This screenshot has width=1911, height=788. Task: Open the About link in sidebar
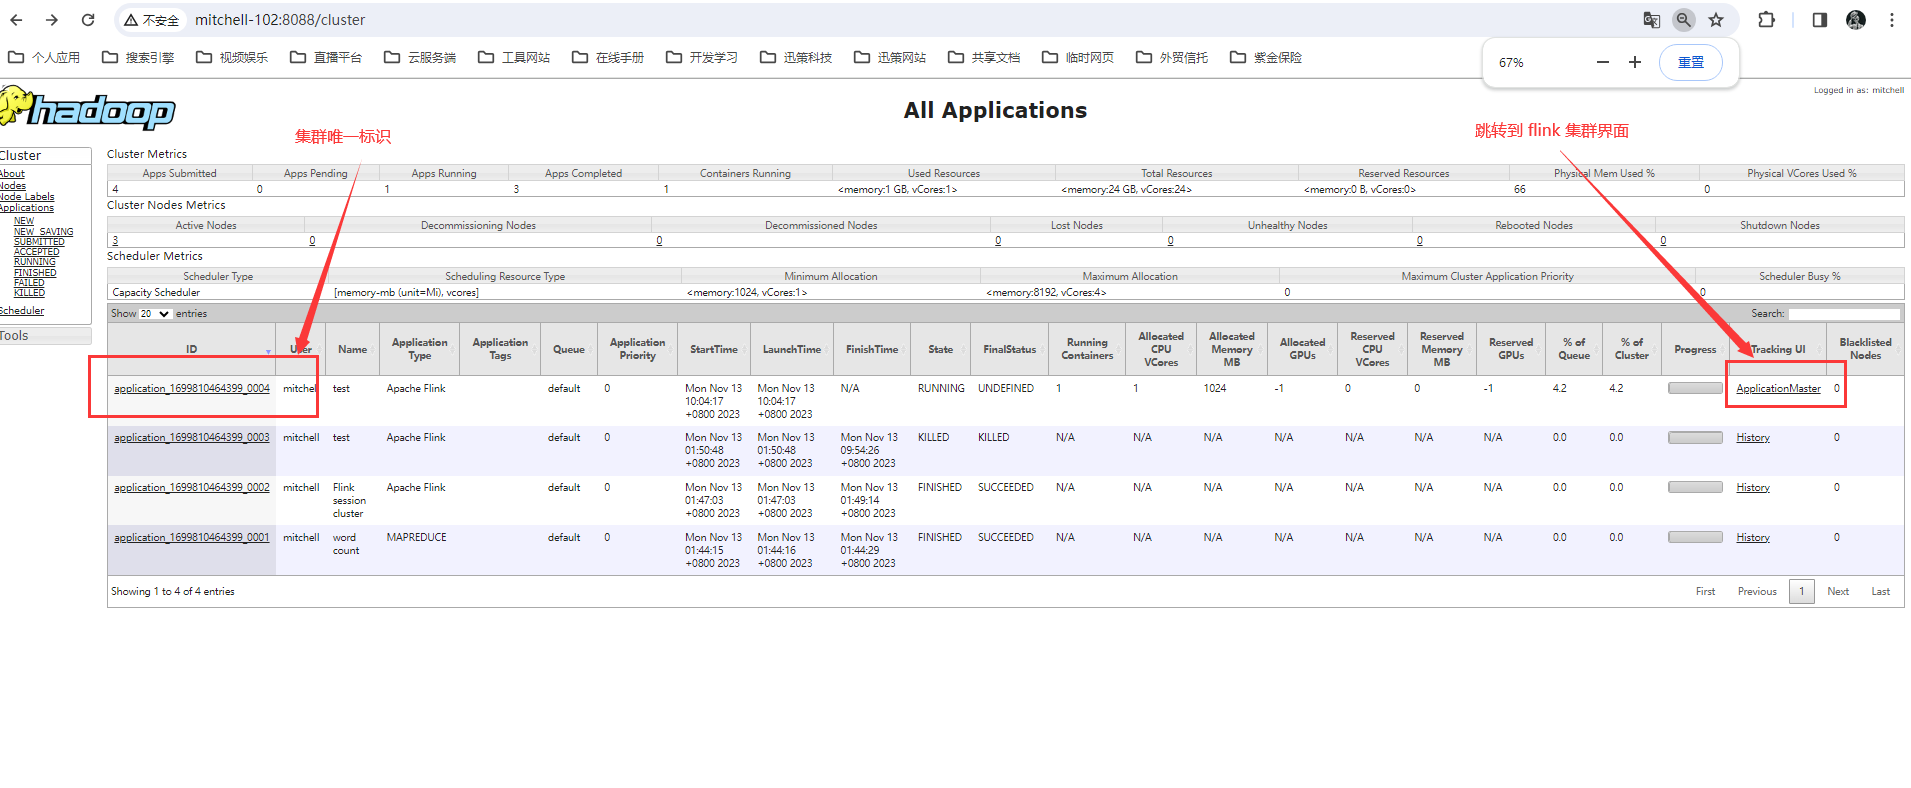tap(13, 174)
